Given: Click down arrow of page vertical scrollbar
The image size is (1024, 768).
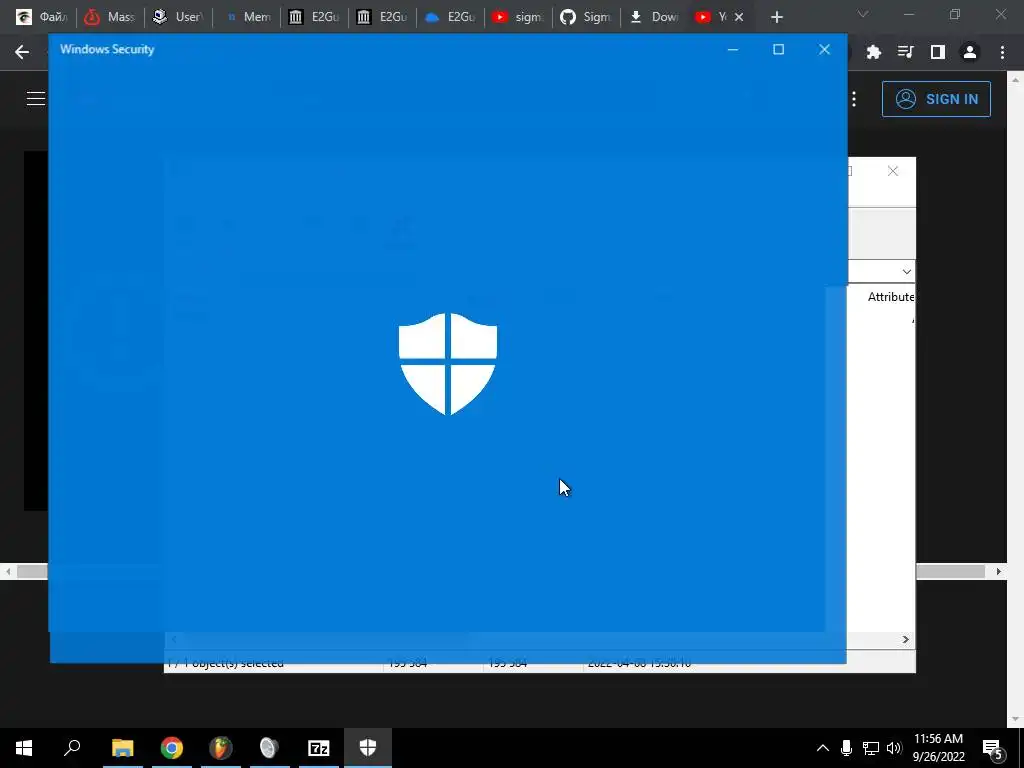Looking at the screenshot, I should coord(1016,719).
